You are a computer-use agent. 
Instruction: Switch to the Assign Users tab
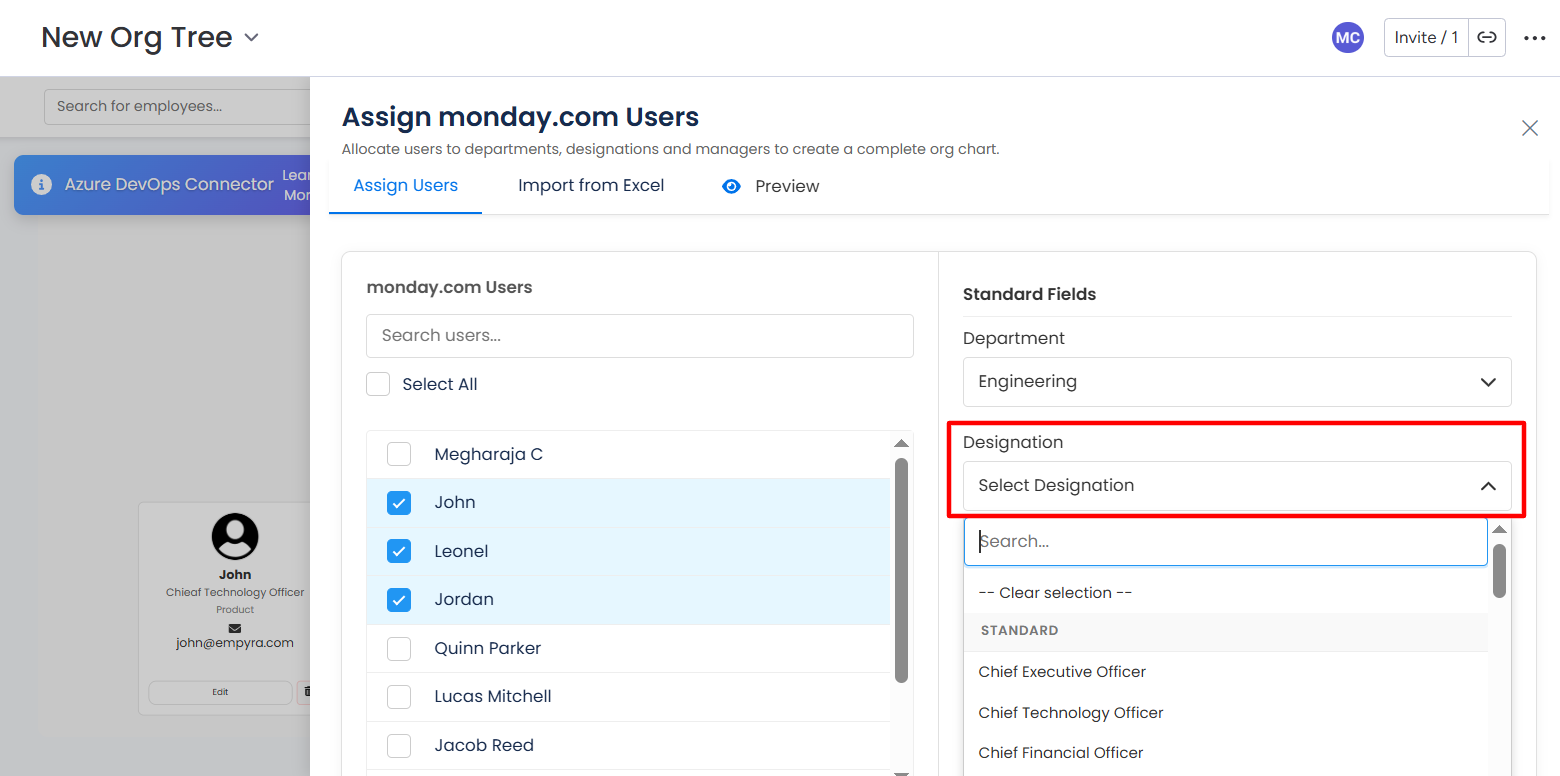[405, 186]
